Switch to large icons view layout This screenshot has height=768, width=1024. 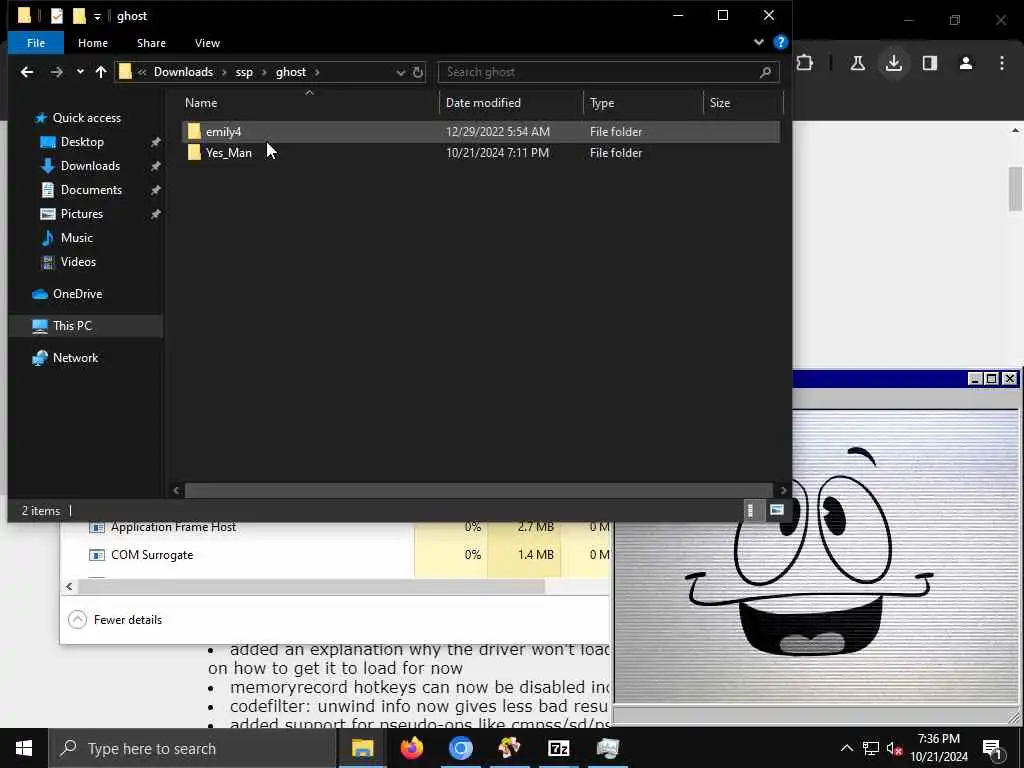click(776, 511)
